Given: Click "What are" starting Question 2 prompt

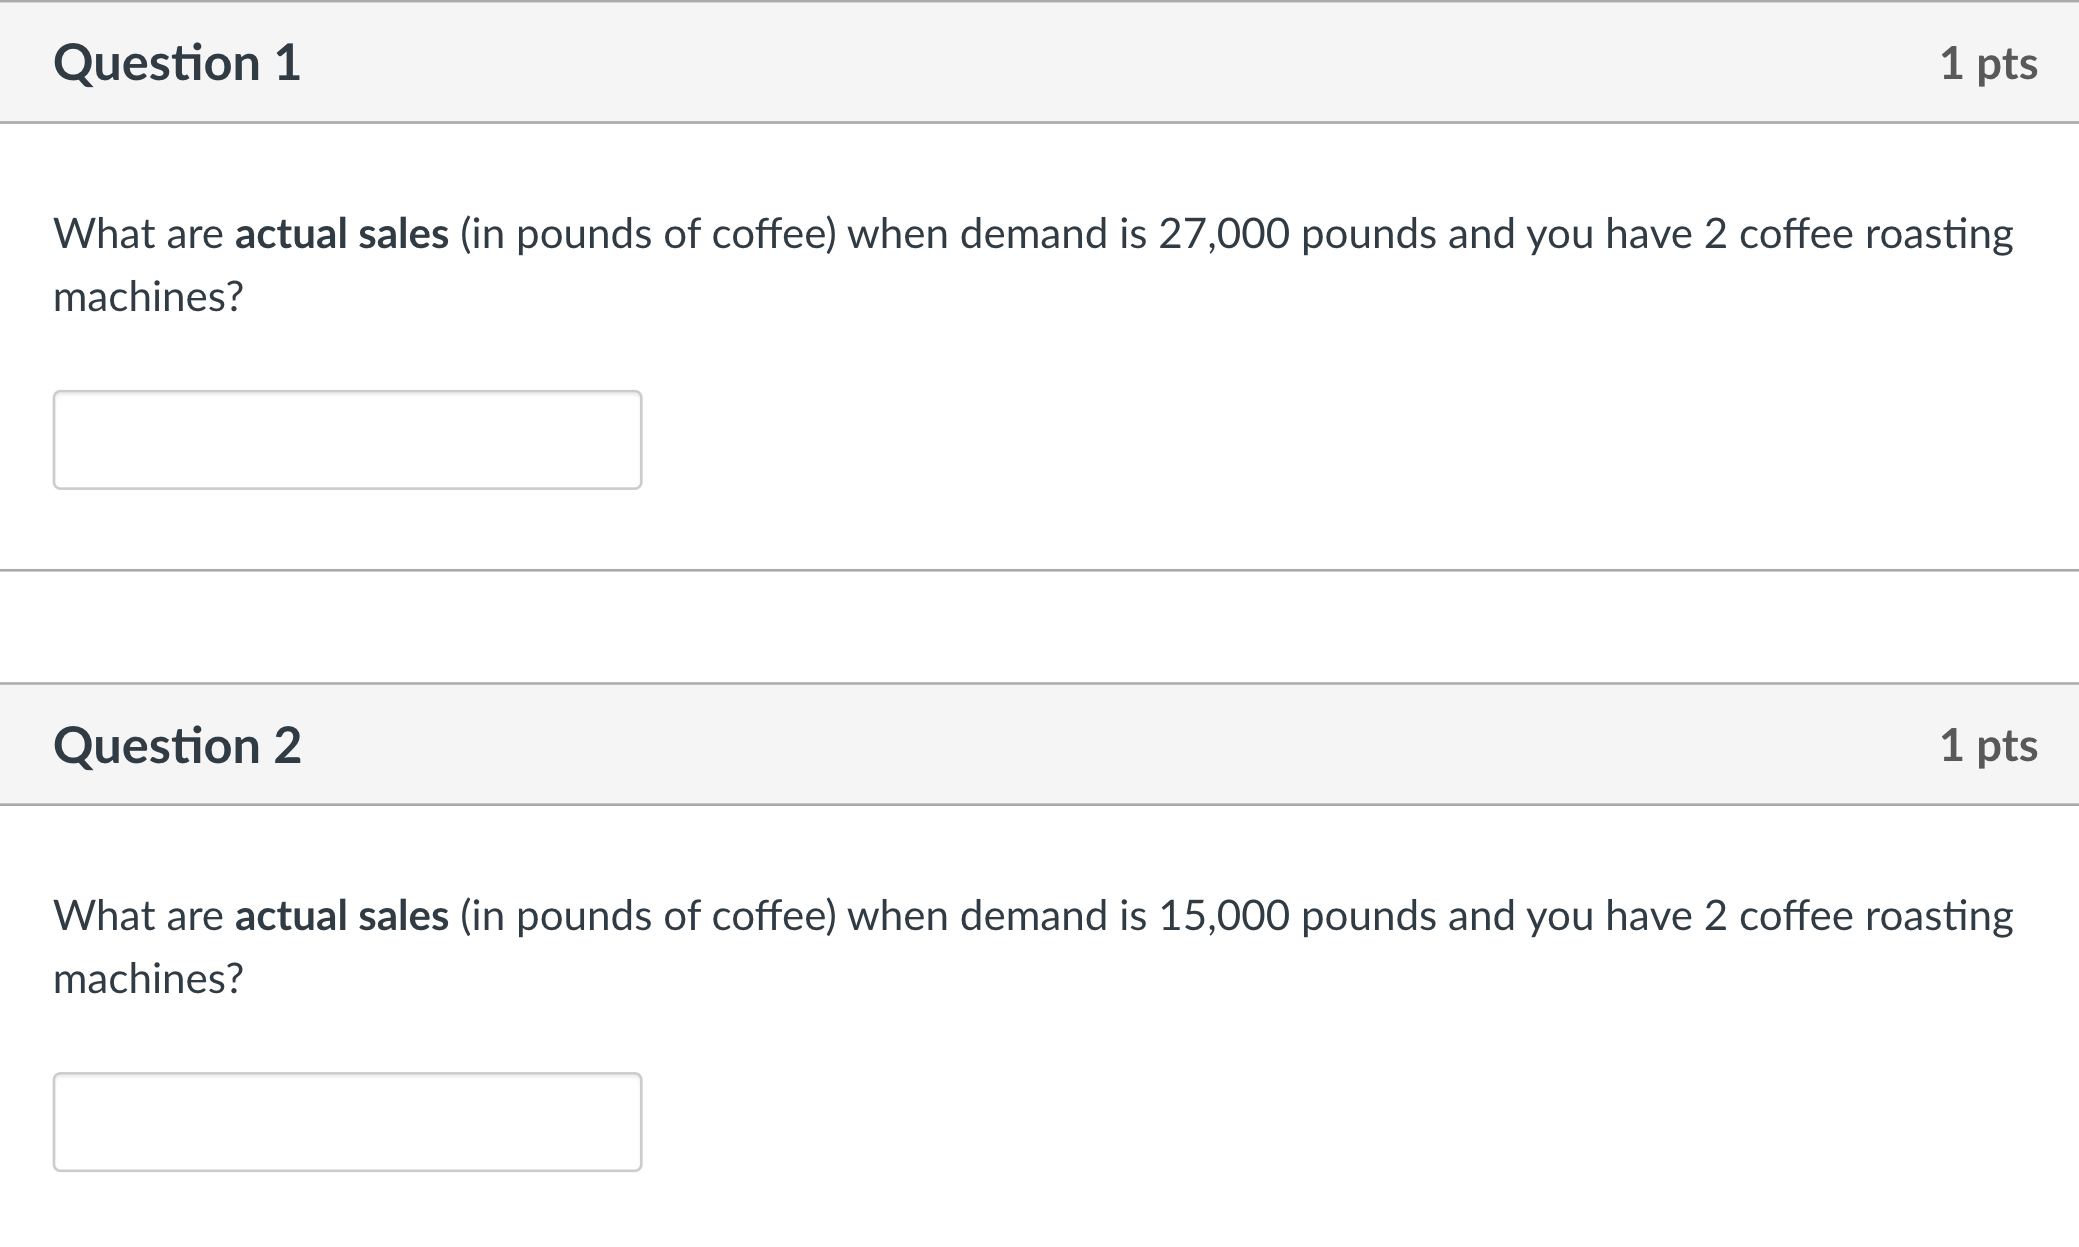Looking at the screenshot, I should (x=138, y=916).
